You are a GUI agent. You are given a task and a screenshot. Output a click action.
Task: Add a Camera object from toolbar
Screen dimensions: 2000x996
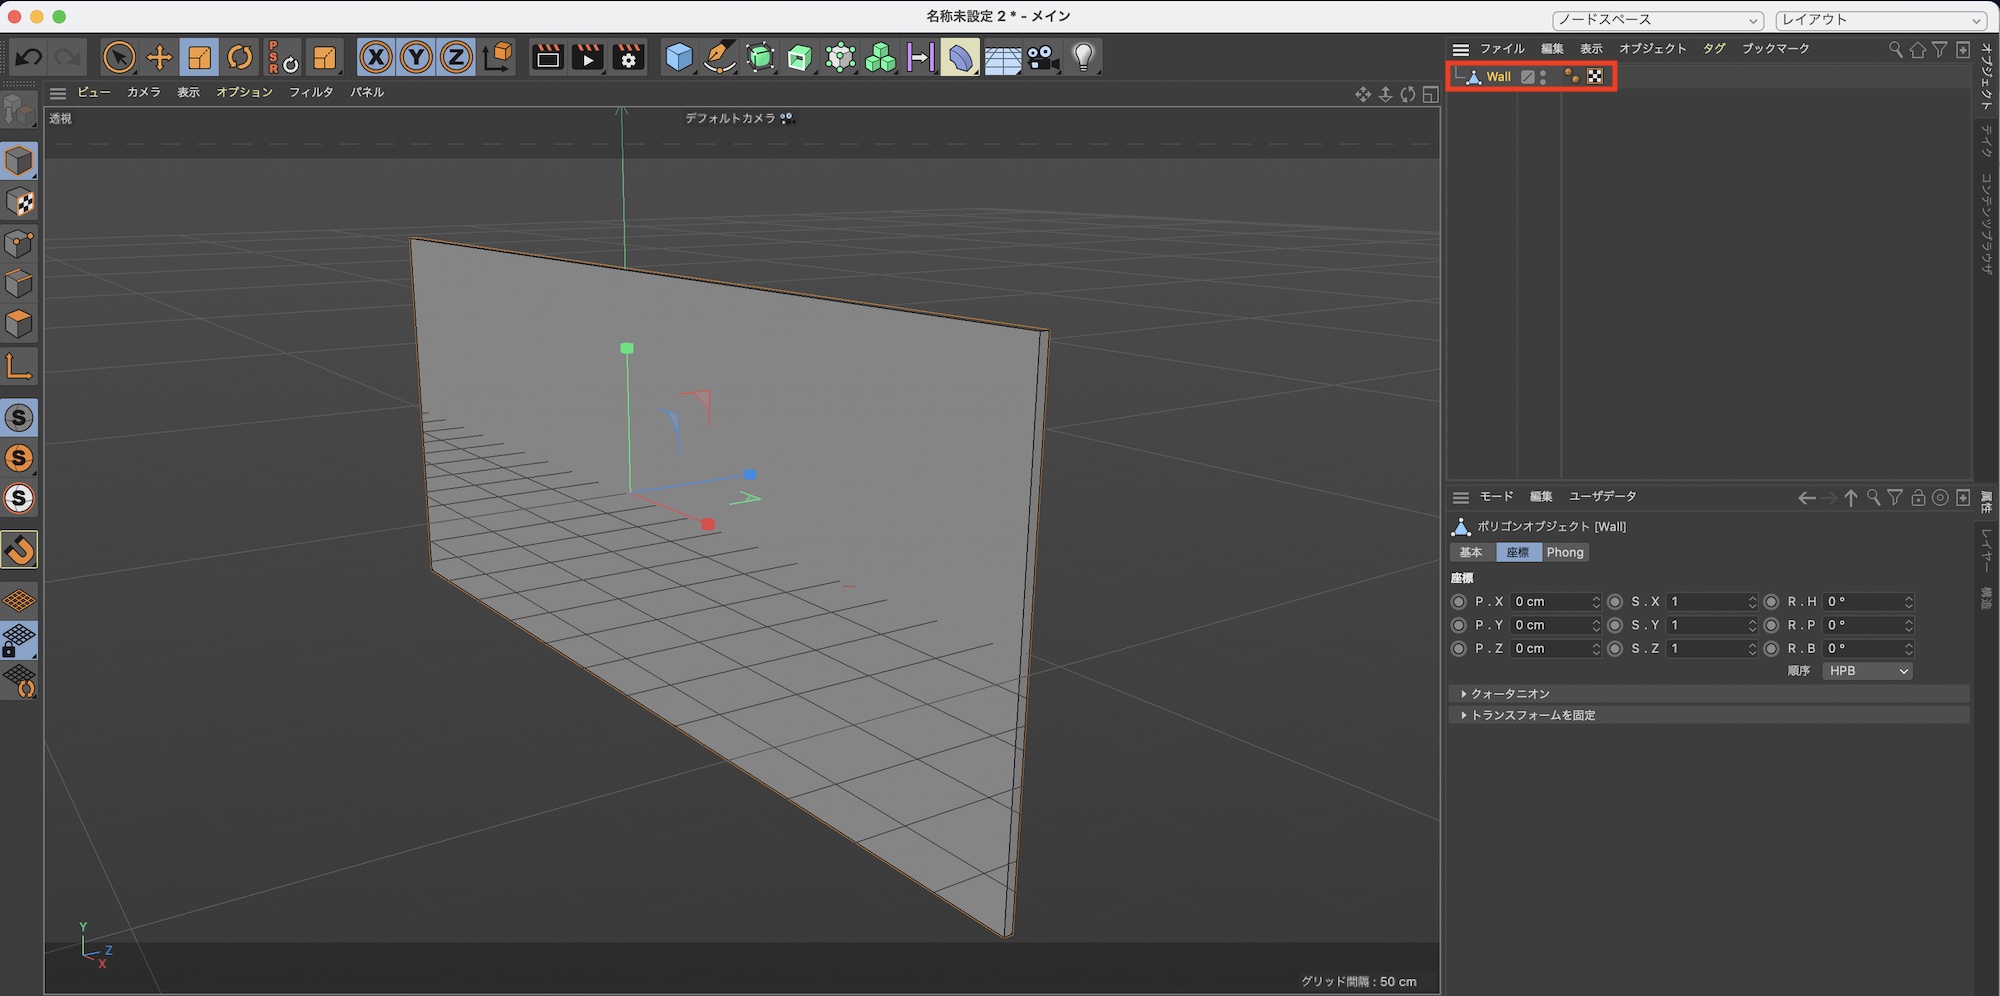tap(1043, 58)
